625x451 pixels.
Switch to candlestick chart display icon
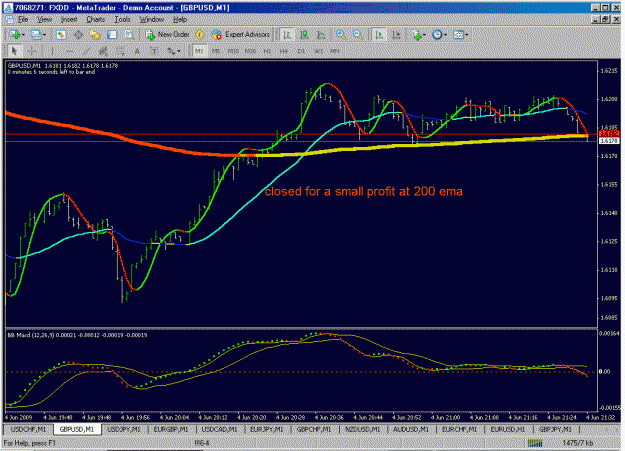pyautogui.click(x=304, y=35)
